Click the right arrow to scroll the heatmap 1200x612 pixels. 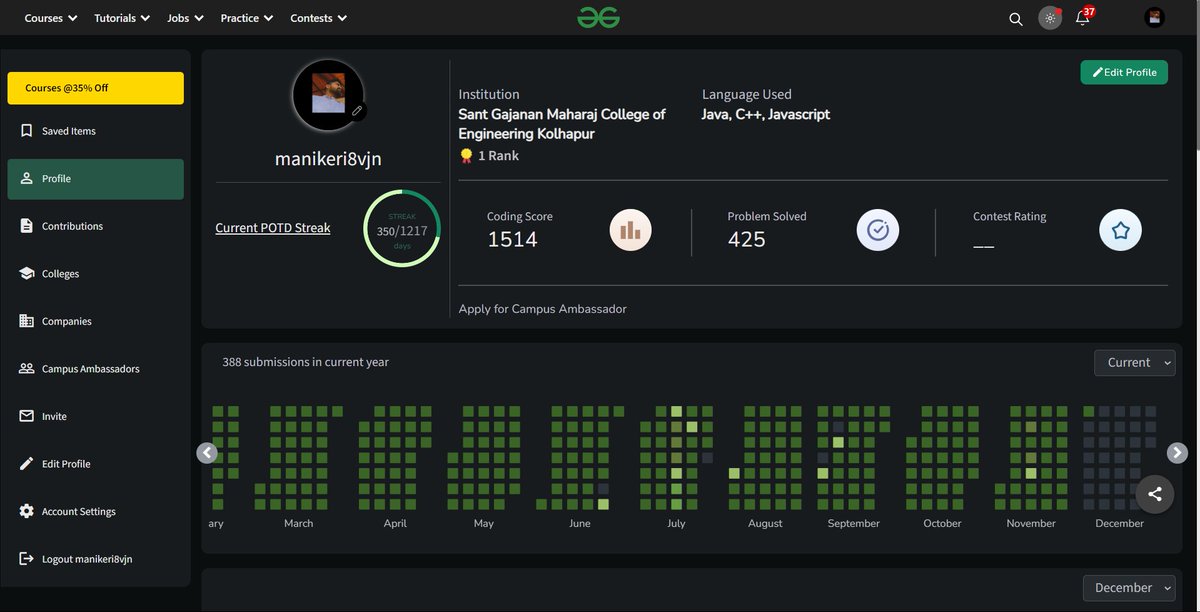pyautogui.click(x=1177, y=452)
